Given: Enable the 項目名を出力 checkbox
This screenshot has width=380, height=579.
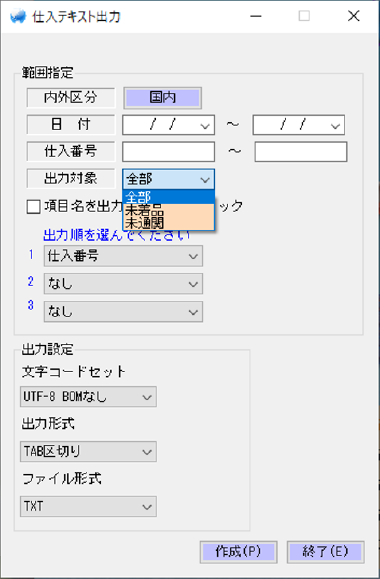Looking at the screenshot, I should tap(34, 207).
